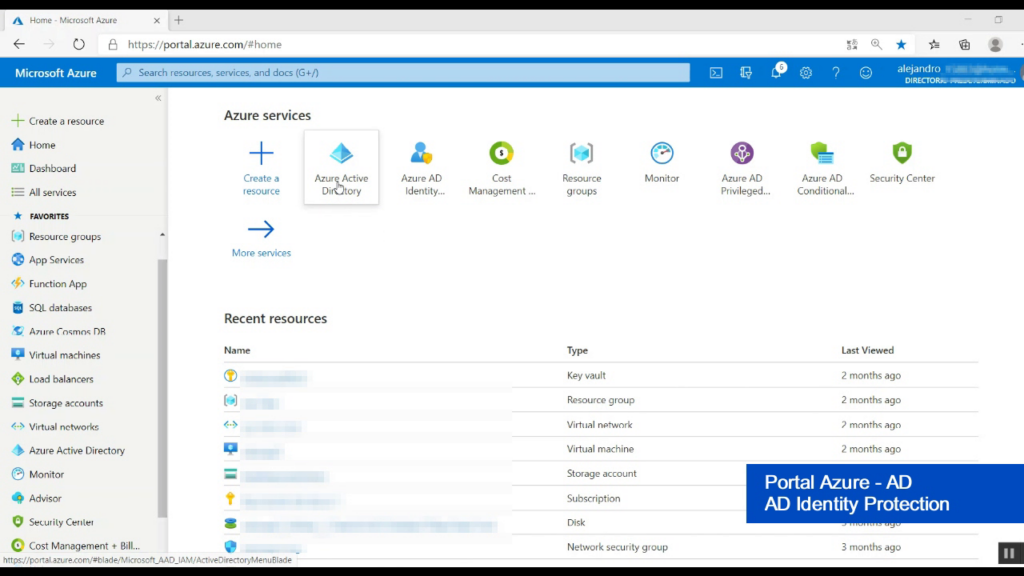View notifications bell
The image size is (1024, 576).
776,72
